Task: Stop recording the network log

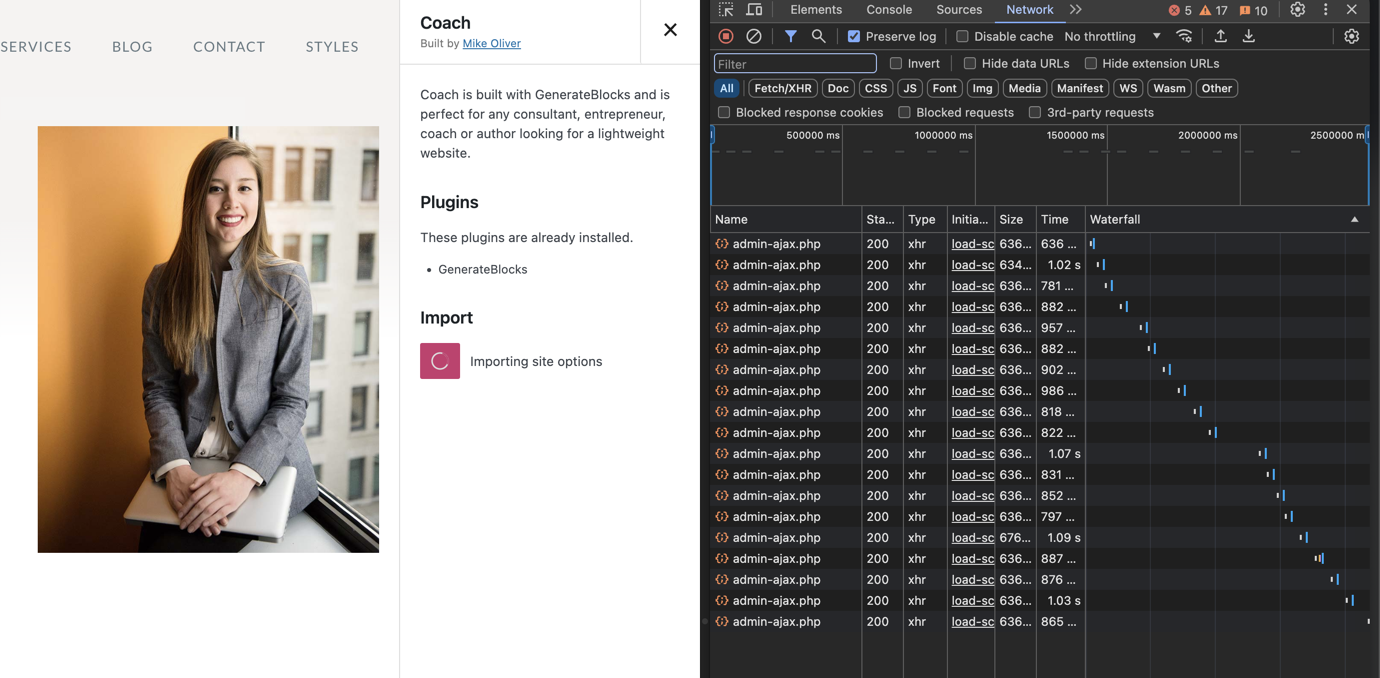Action: click(726, 36)
